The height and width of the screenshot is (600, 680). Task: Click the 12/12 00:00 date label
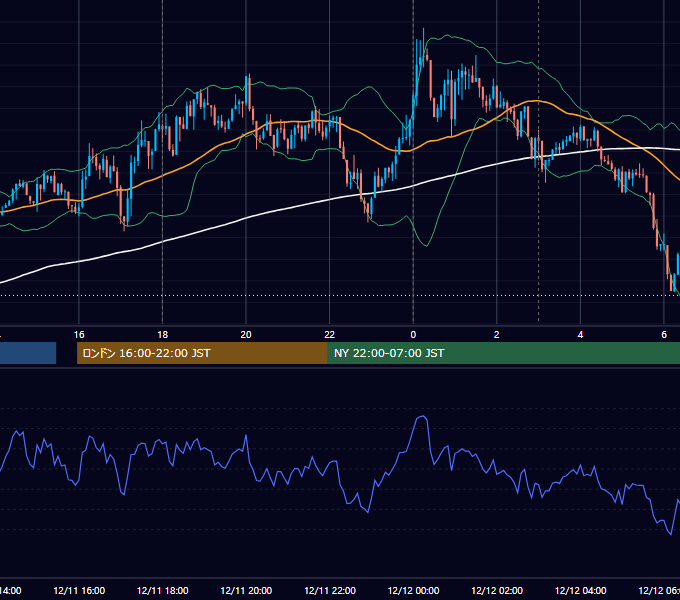tap(413, 590)
